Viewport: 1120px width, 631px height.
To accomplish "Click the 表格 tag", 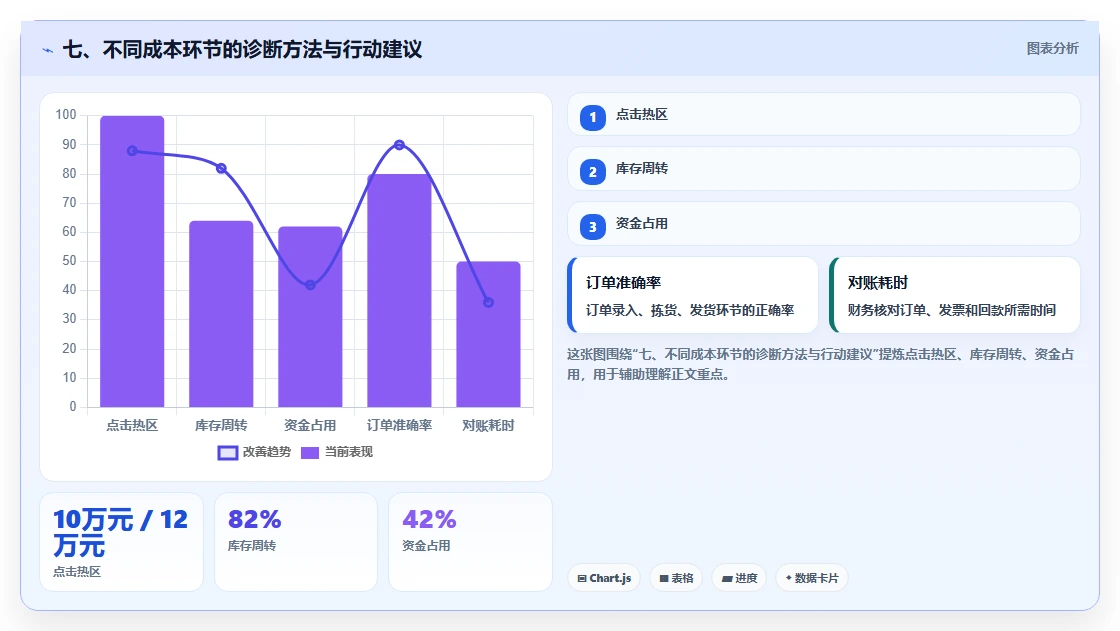I will click(676, 578).
